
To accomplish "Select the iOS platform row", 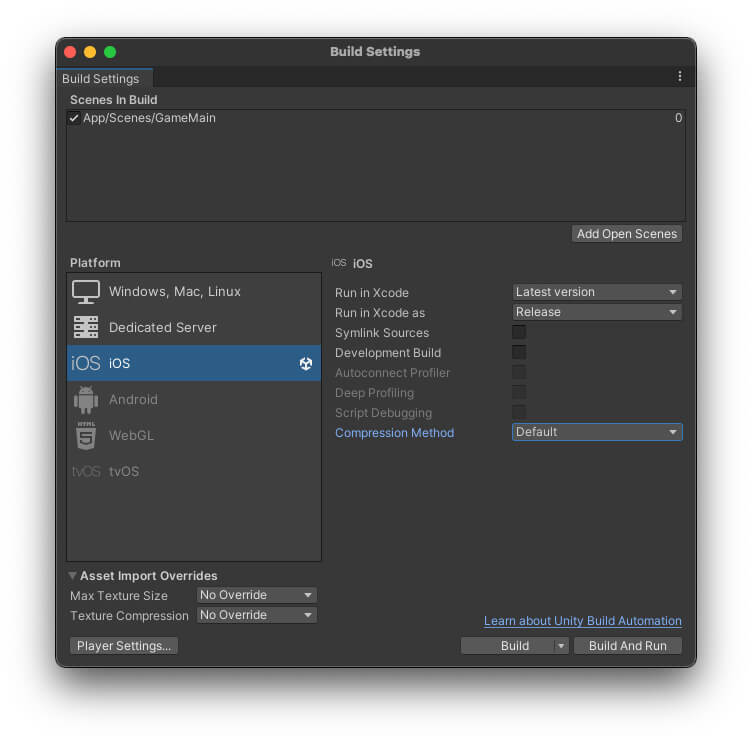I will point(194,364).
